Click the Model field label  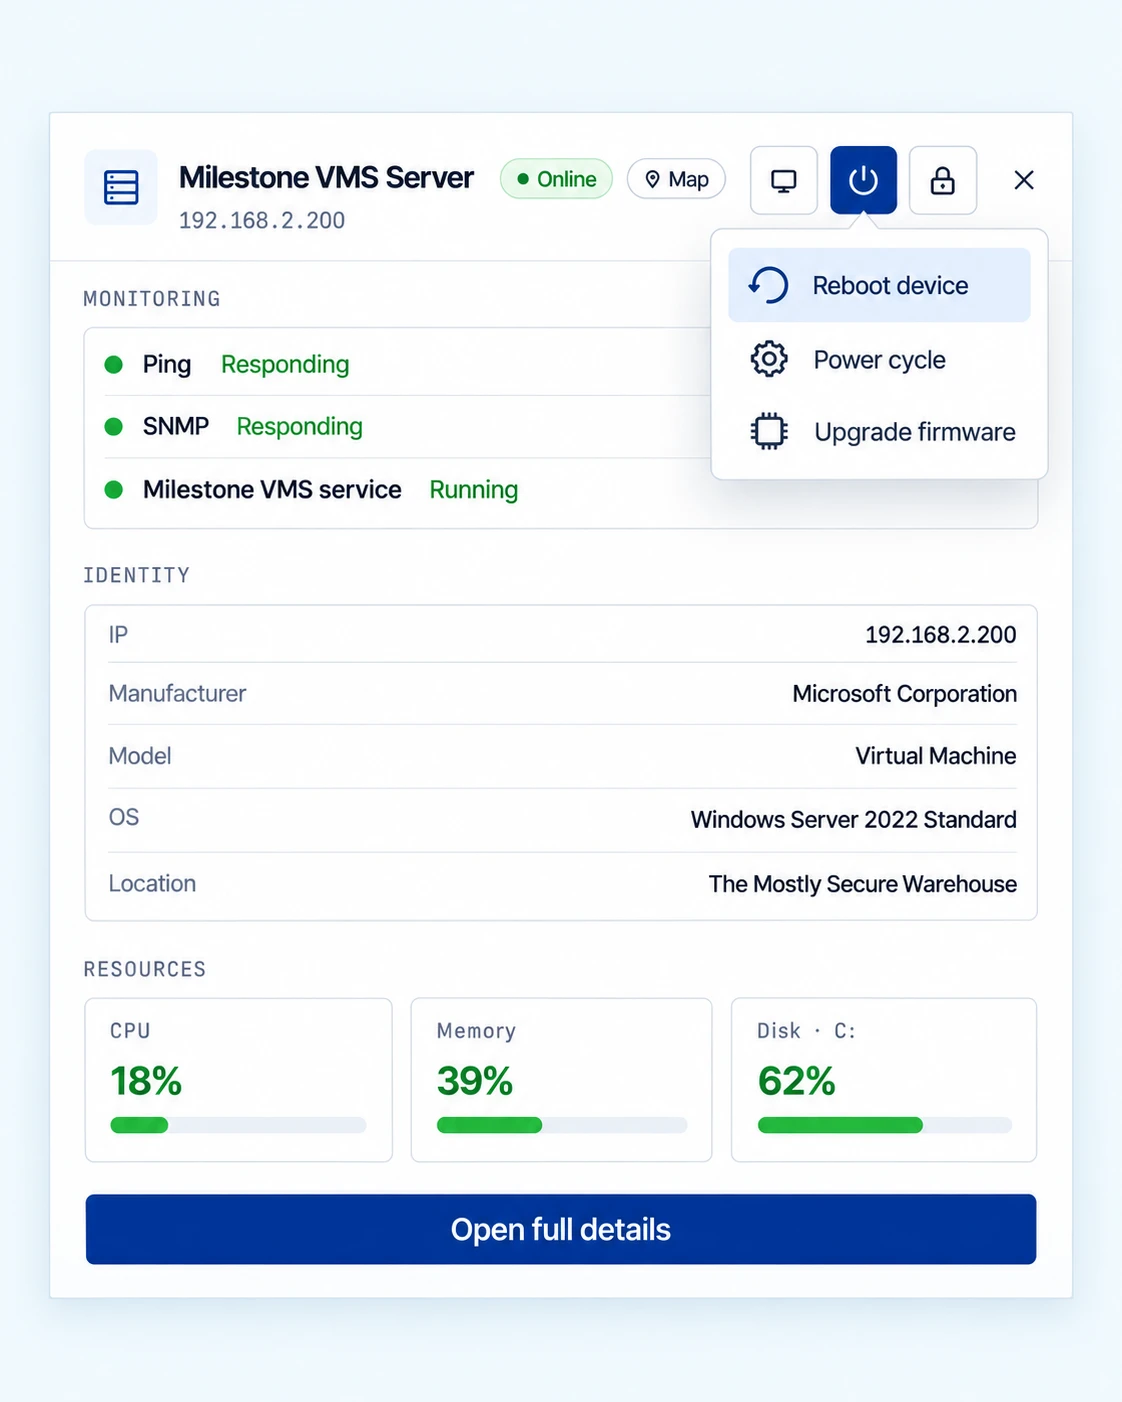(140, 756)
